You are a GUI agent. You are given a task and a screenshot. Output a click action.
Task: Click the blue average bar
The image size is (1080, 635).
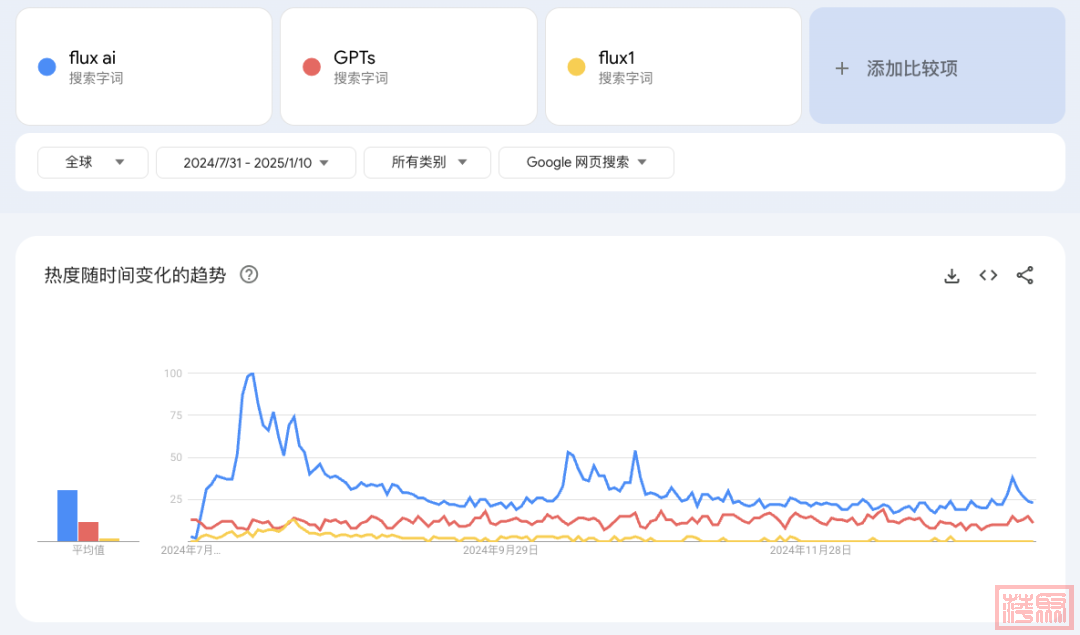coord(67,516)
